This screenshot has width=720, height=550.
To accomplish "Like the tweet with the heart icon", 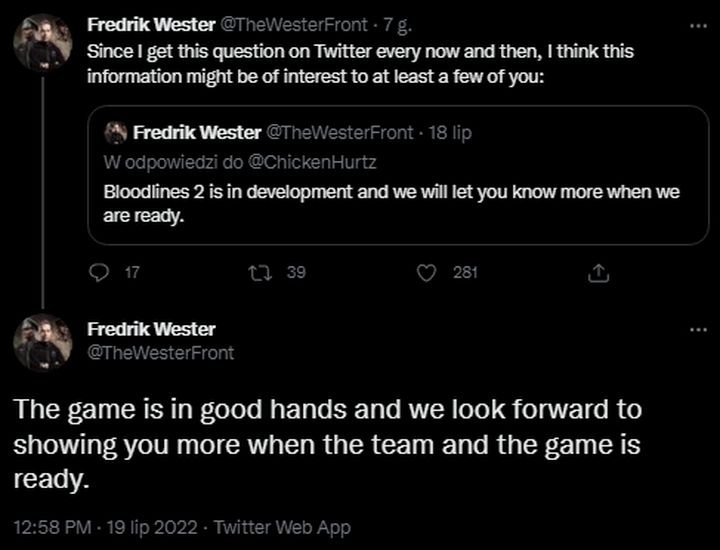I will point(428,271).
